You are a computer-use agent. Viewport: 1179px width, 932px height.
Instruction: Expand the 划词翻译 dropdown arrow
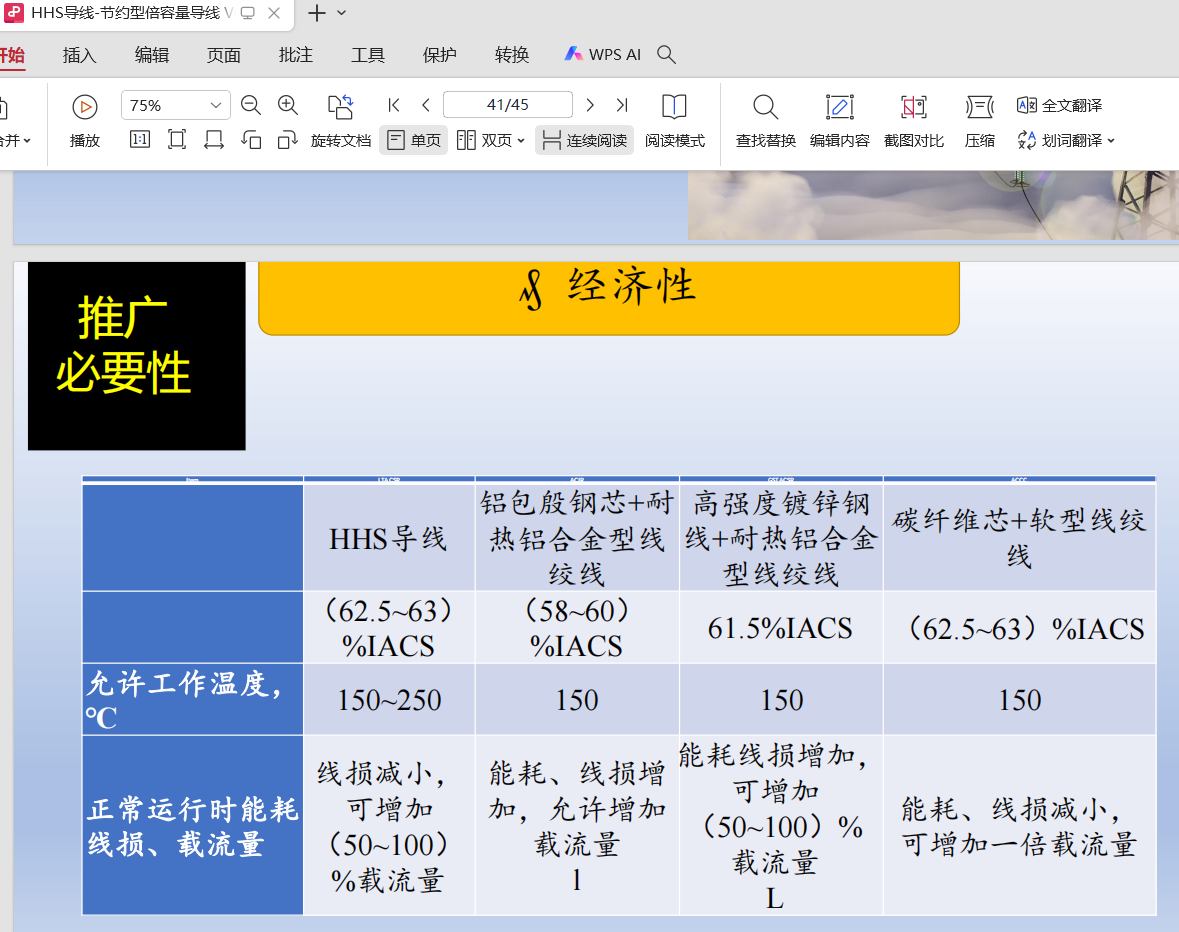(1111, 141)
